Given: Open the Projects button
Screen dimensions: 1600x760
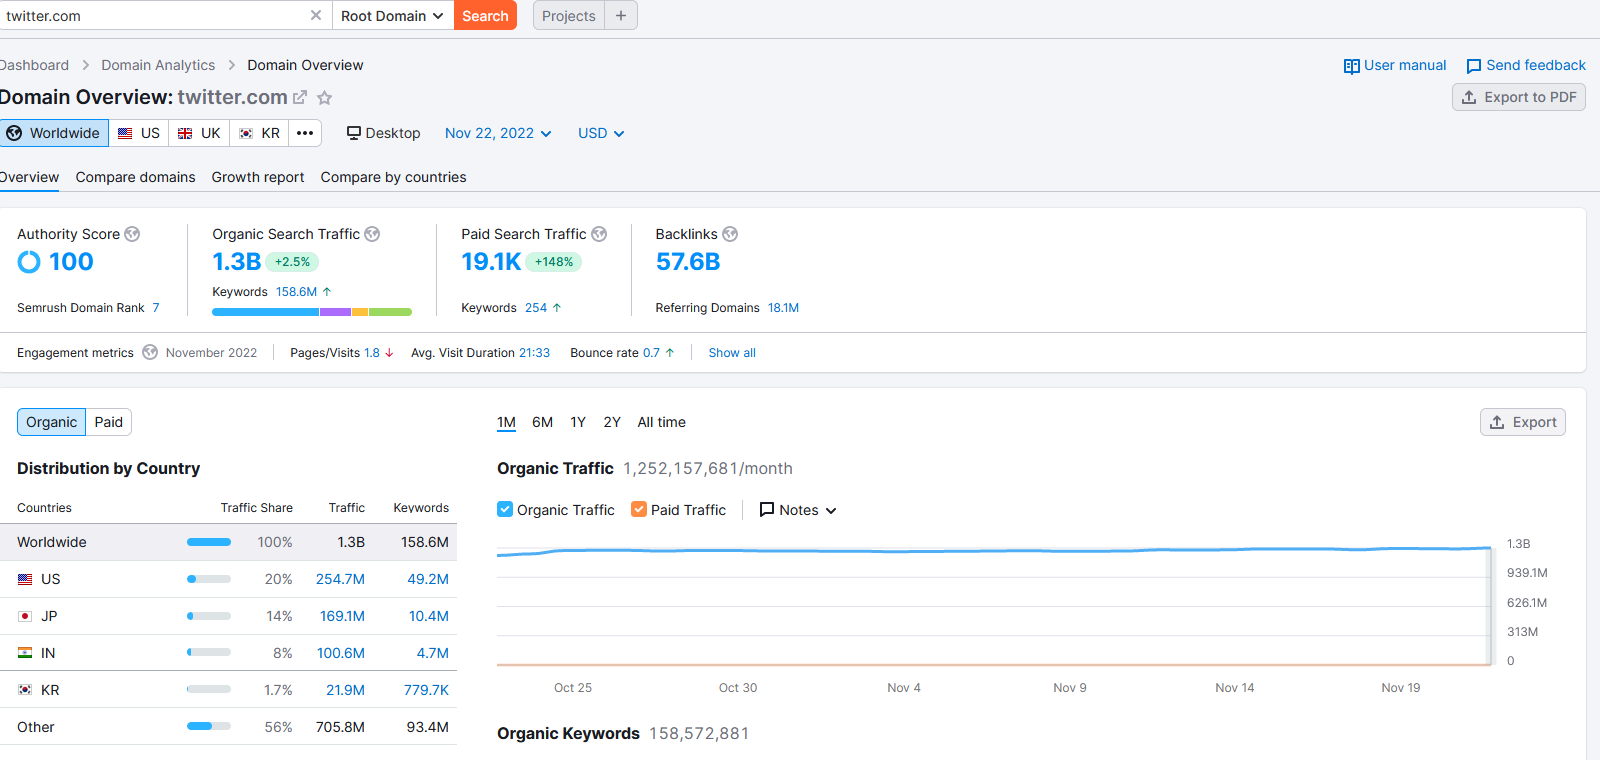Looking at the screenshot, I should coord(569,15).
